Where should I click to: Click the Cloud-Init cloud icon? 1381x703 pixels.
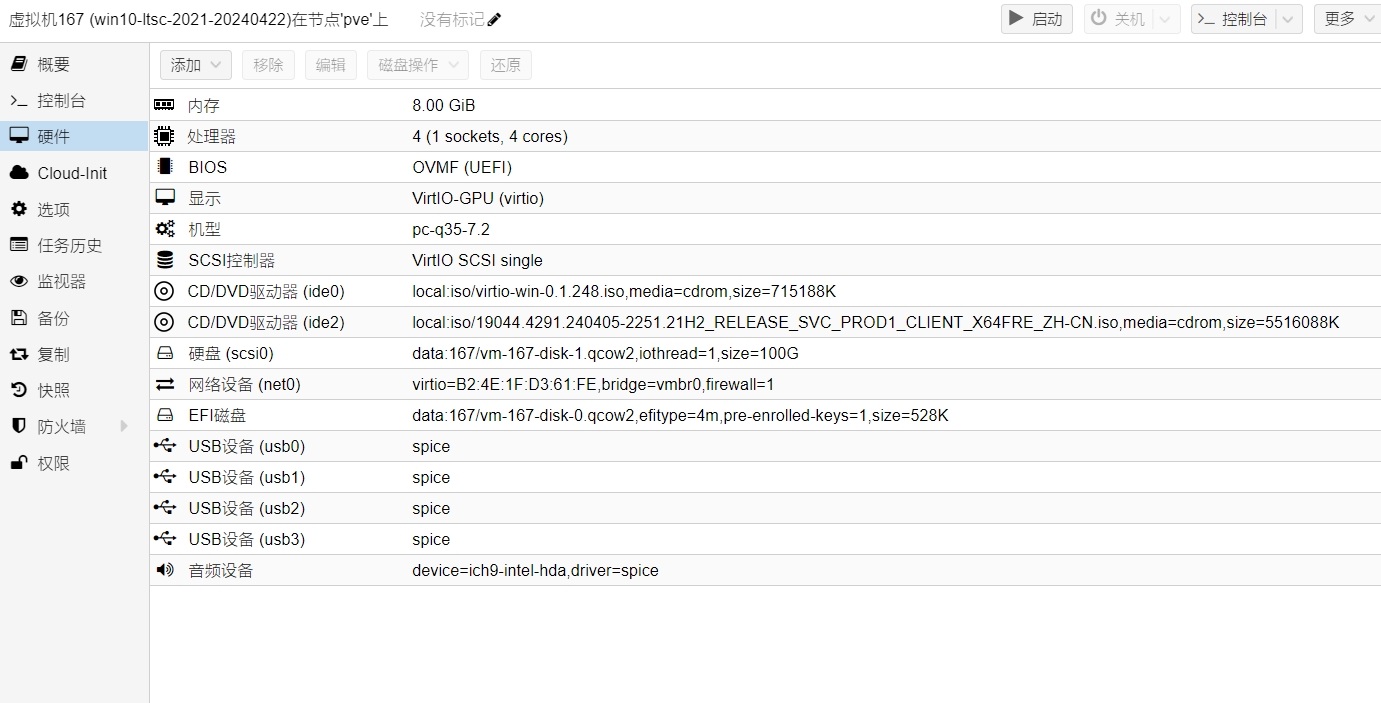pos(18,173)
